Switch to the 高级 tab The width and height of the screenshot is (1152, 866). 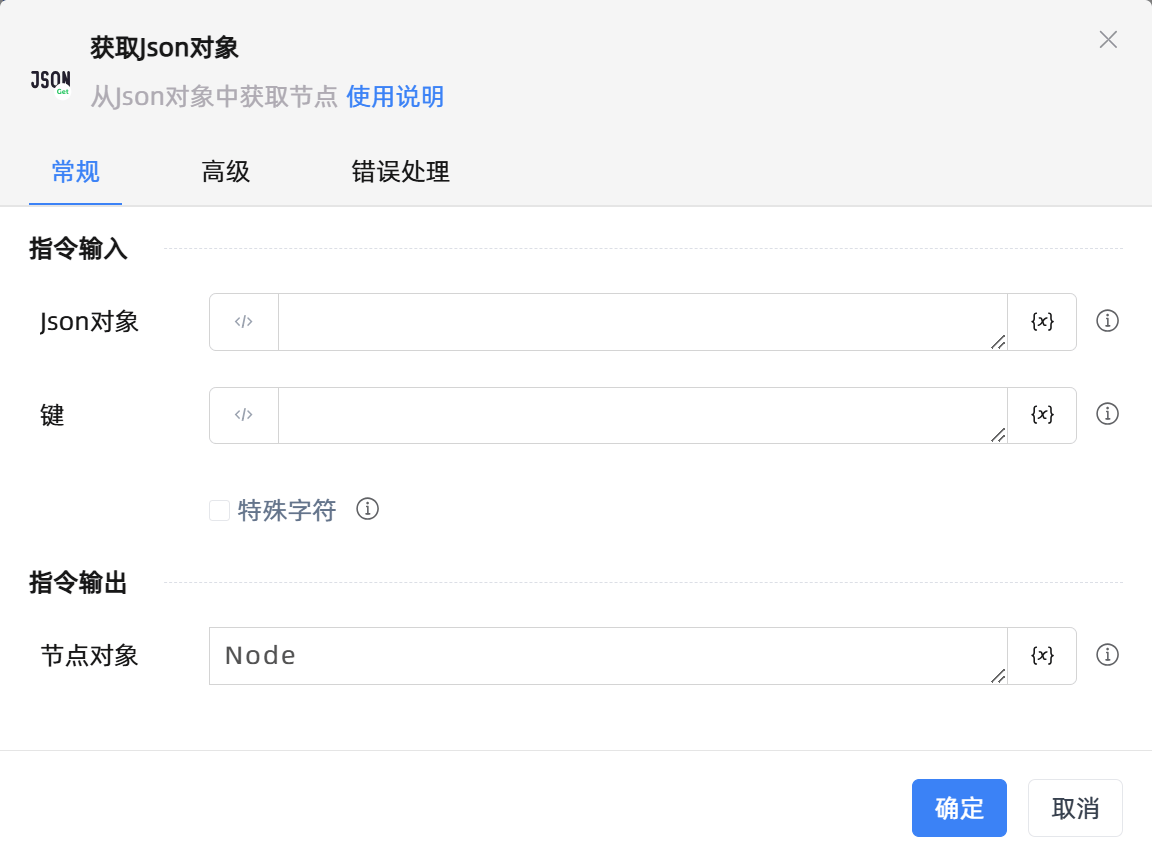click(226, 172)
